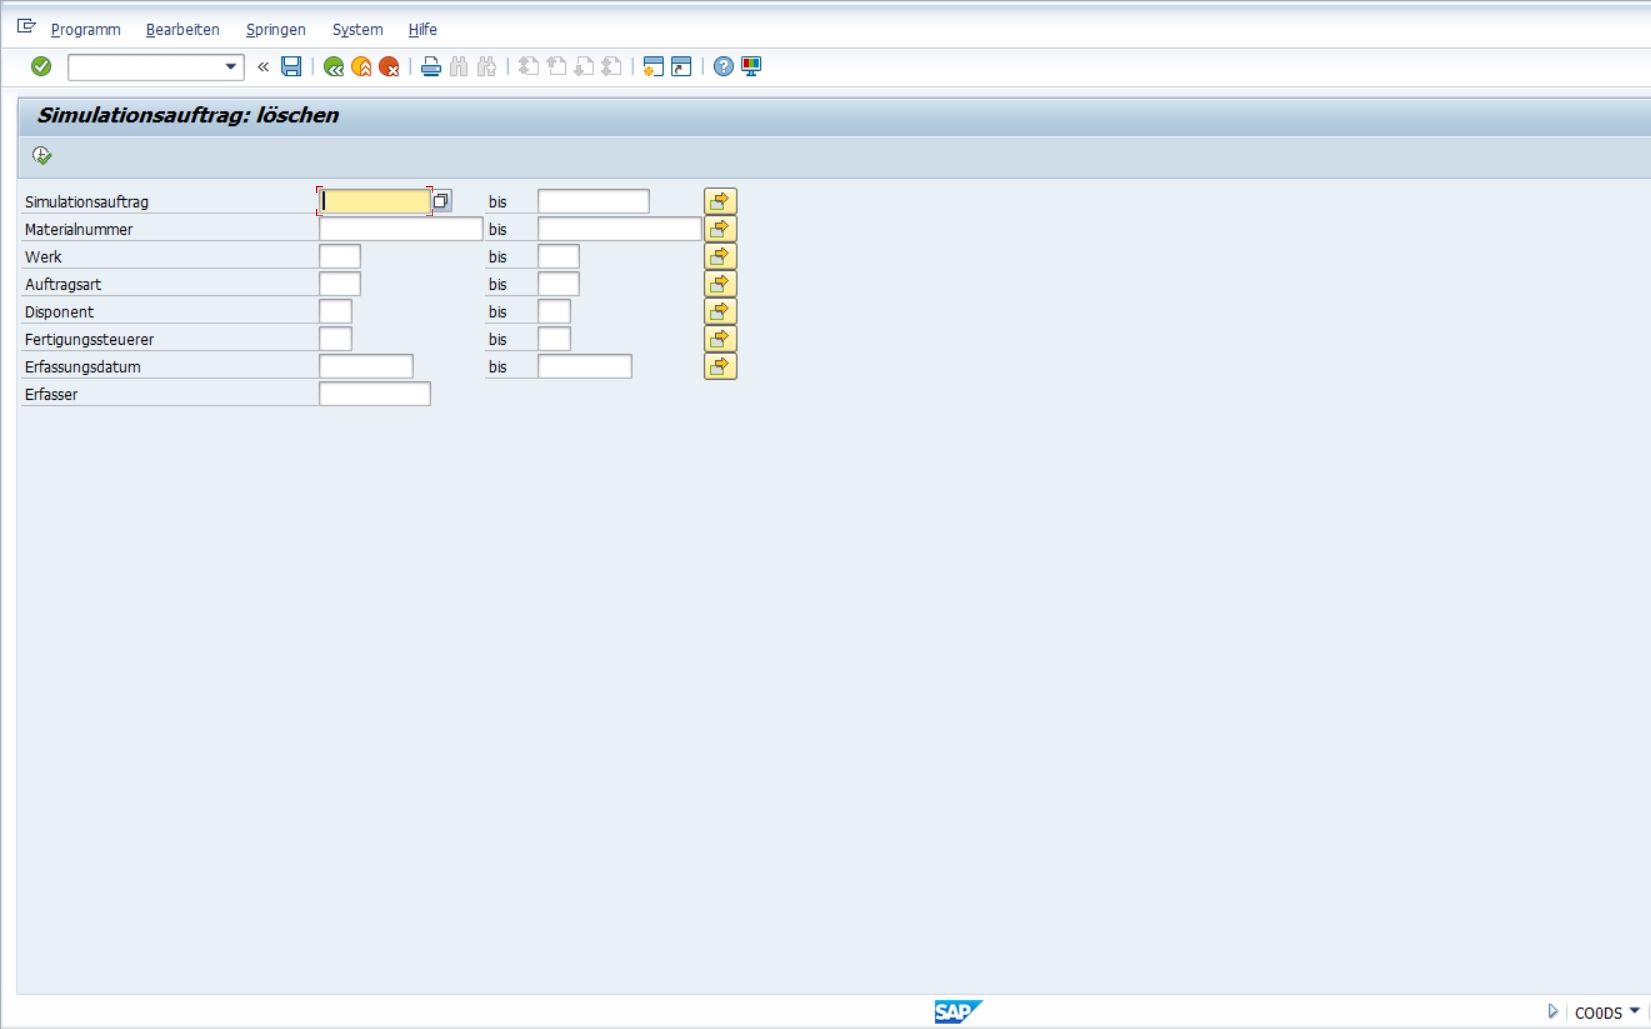Click the orange Exit icon

point(362,67)
